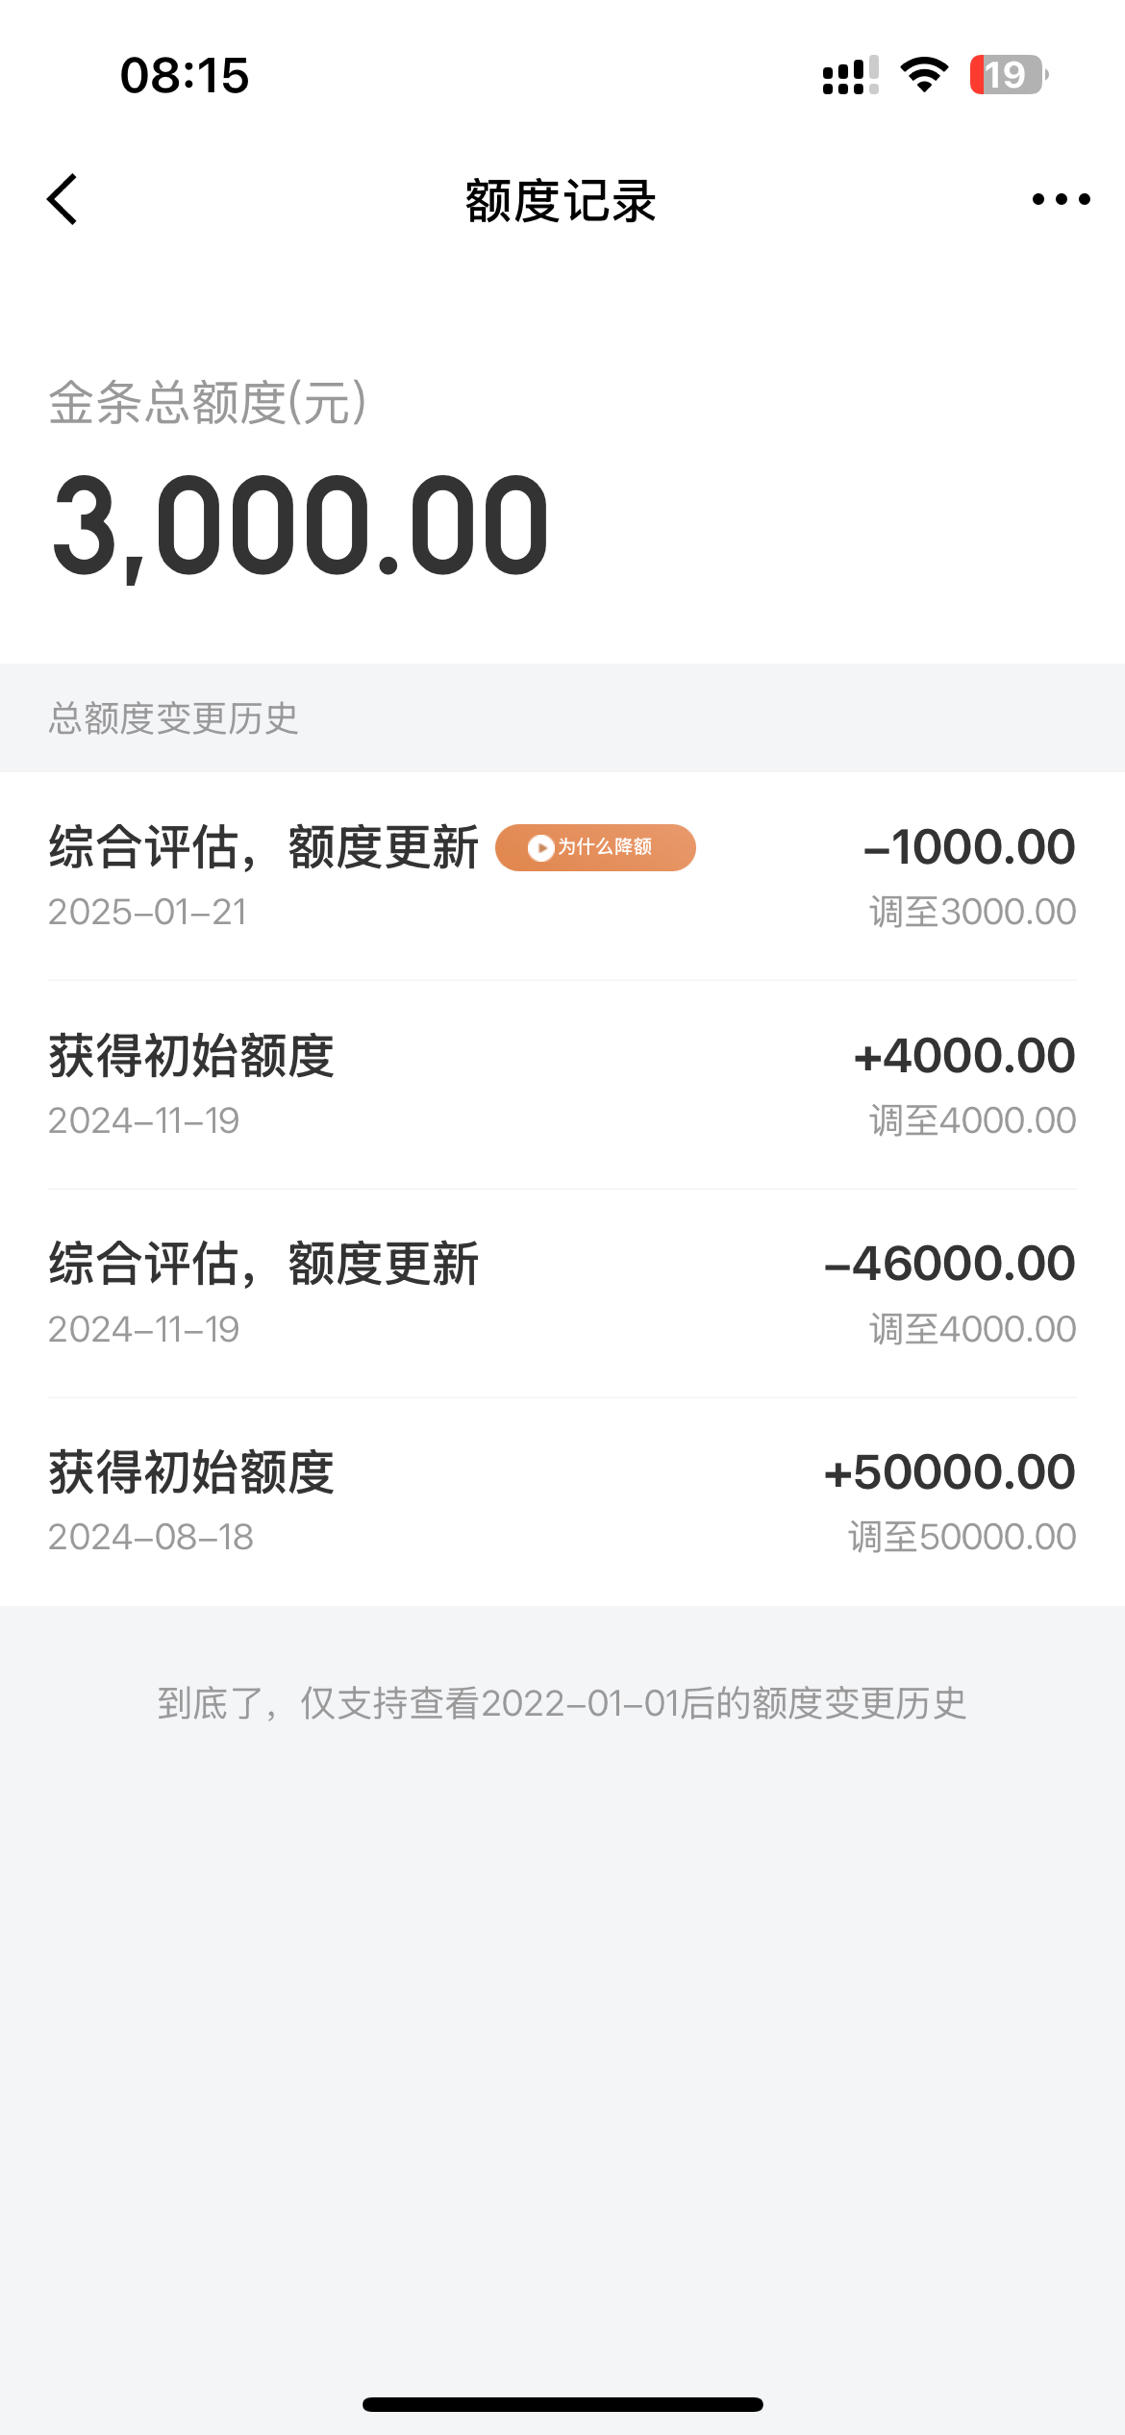Open the 2024-11-19 获得初始额度 record
This screenshot has height=2435, width=1125.
click(x=562, y=1085)
